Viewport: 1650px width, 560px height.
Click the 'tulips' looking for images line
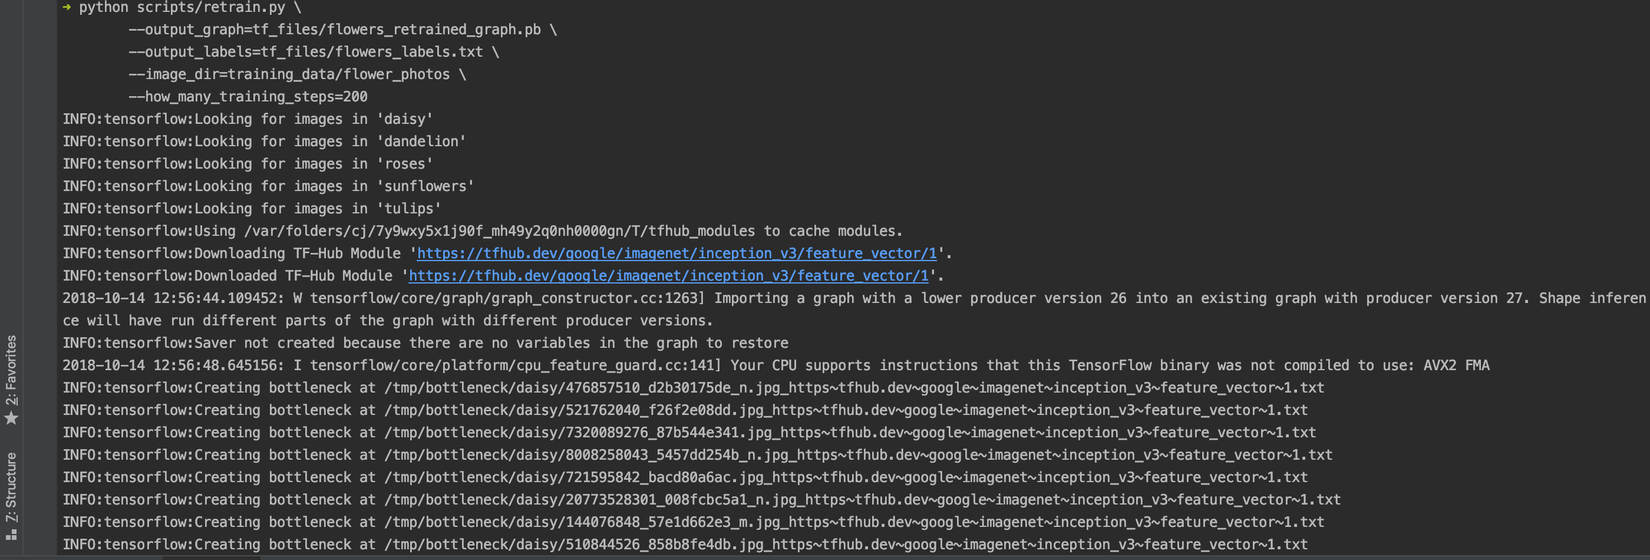[252, 209]
